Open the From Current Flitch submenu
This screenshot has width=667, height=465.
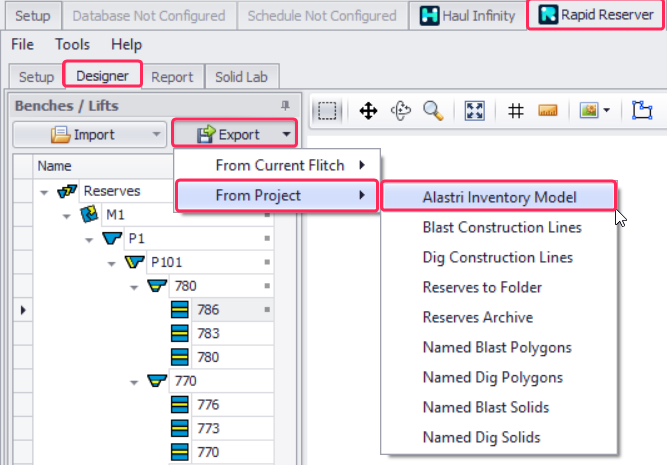point(276,165)
